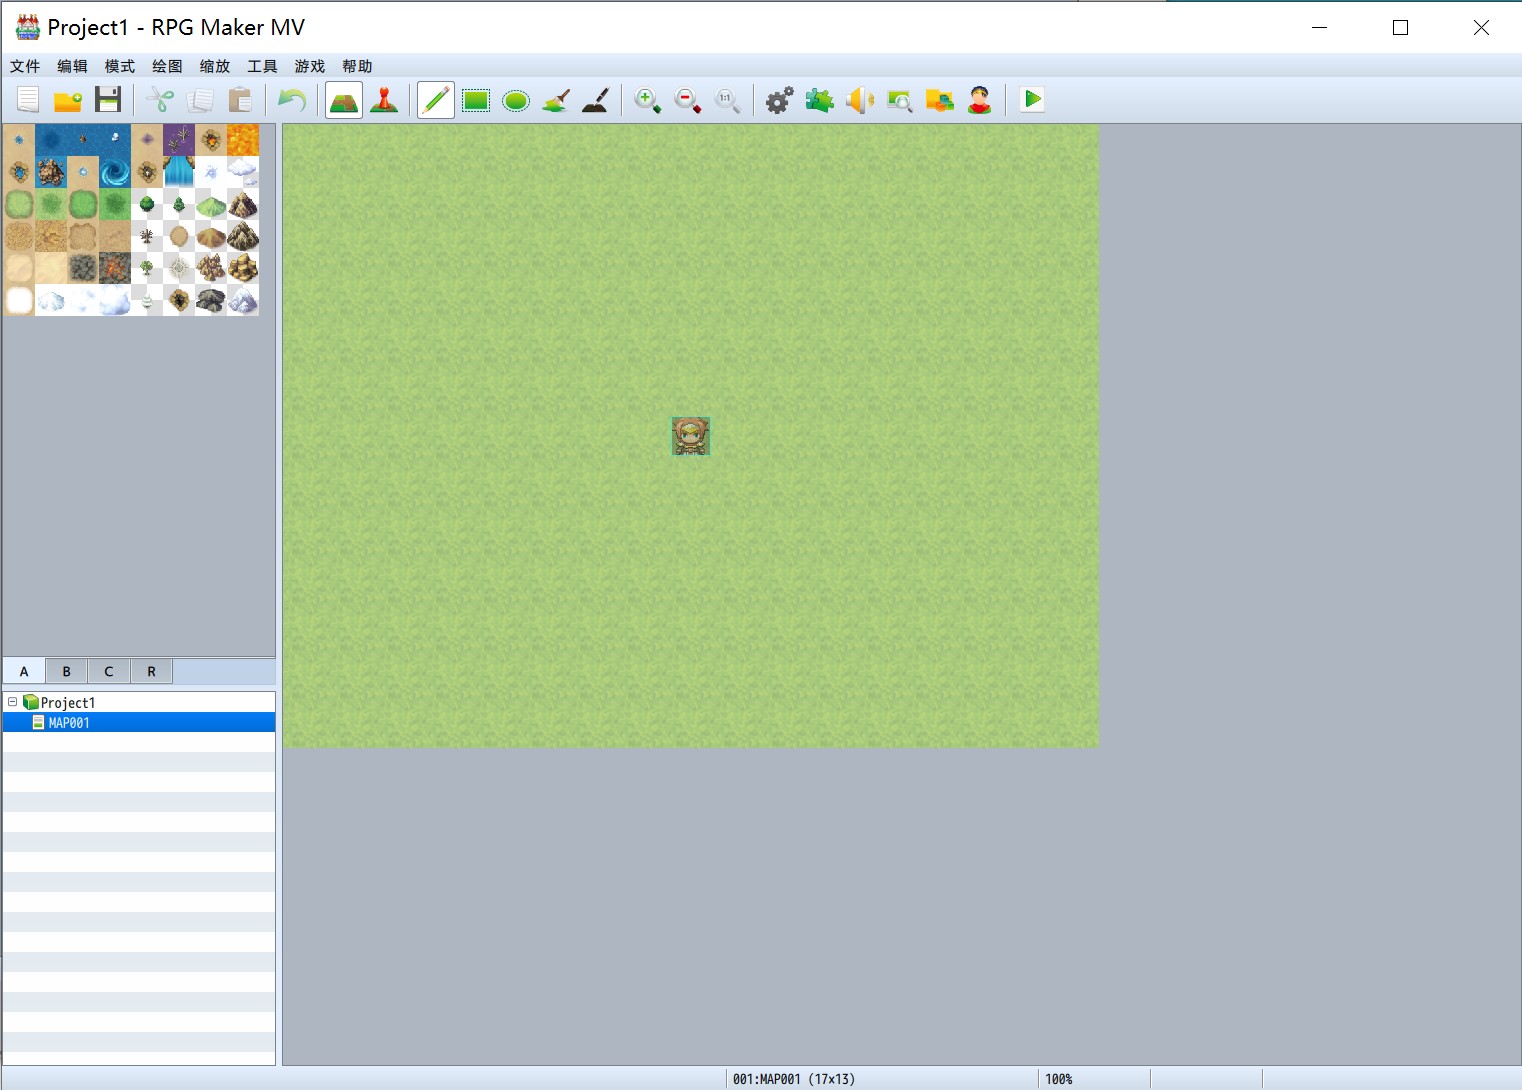Viewport: 1522px width, 1090px height.
Task: Click the Cut scissors icon
Action: [160, 100]
